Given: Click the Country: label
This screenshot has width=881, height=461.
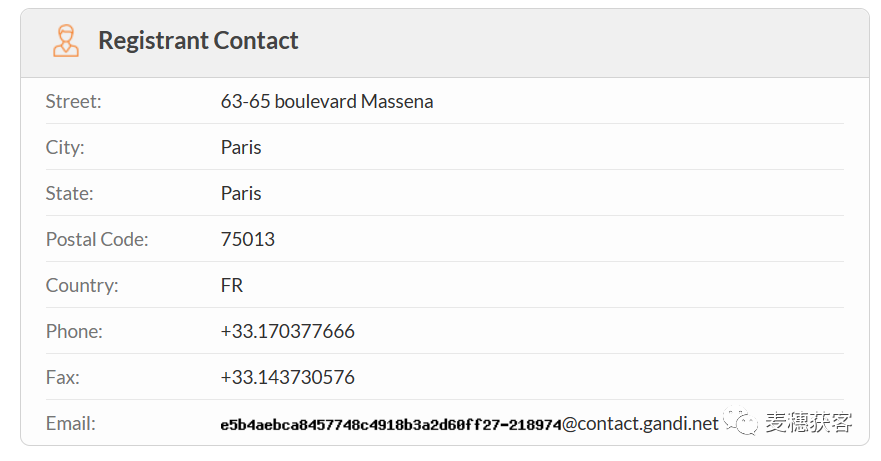Looking at the screenshot, I should pyautogui.click(x=82, y=286).
